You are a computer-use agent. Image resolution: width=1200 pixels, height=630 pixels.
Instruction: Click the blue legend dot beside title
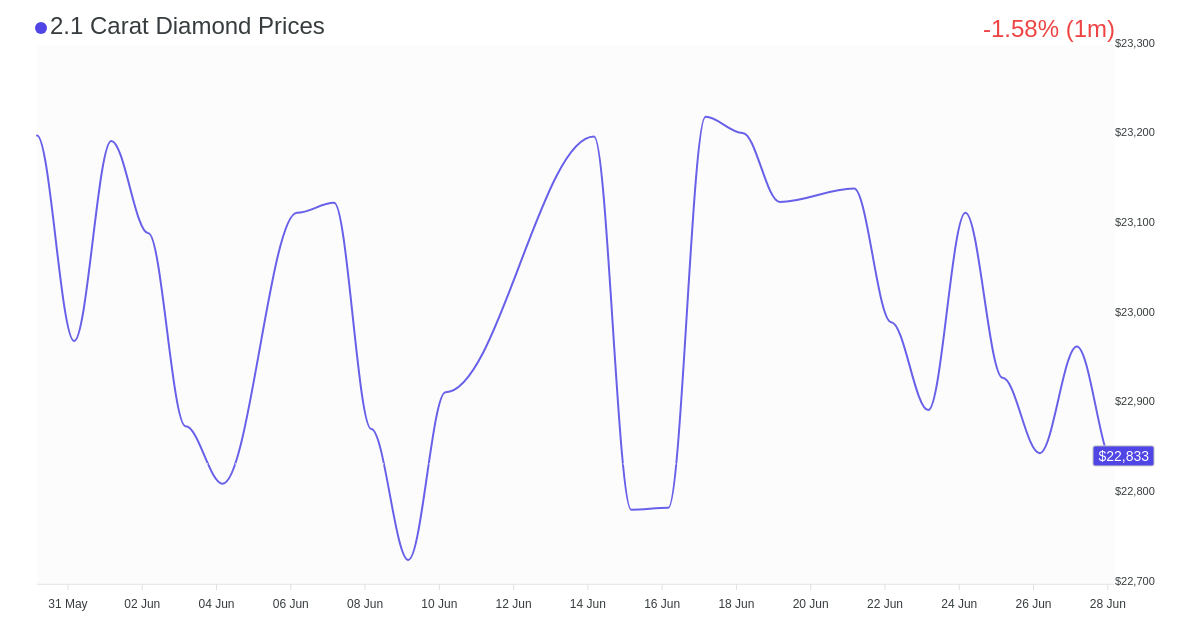[x=41, y=28]
